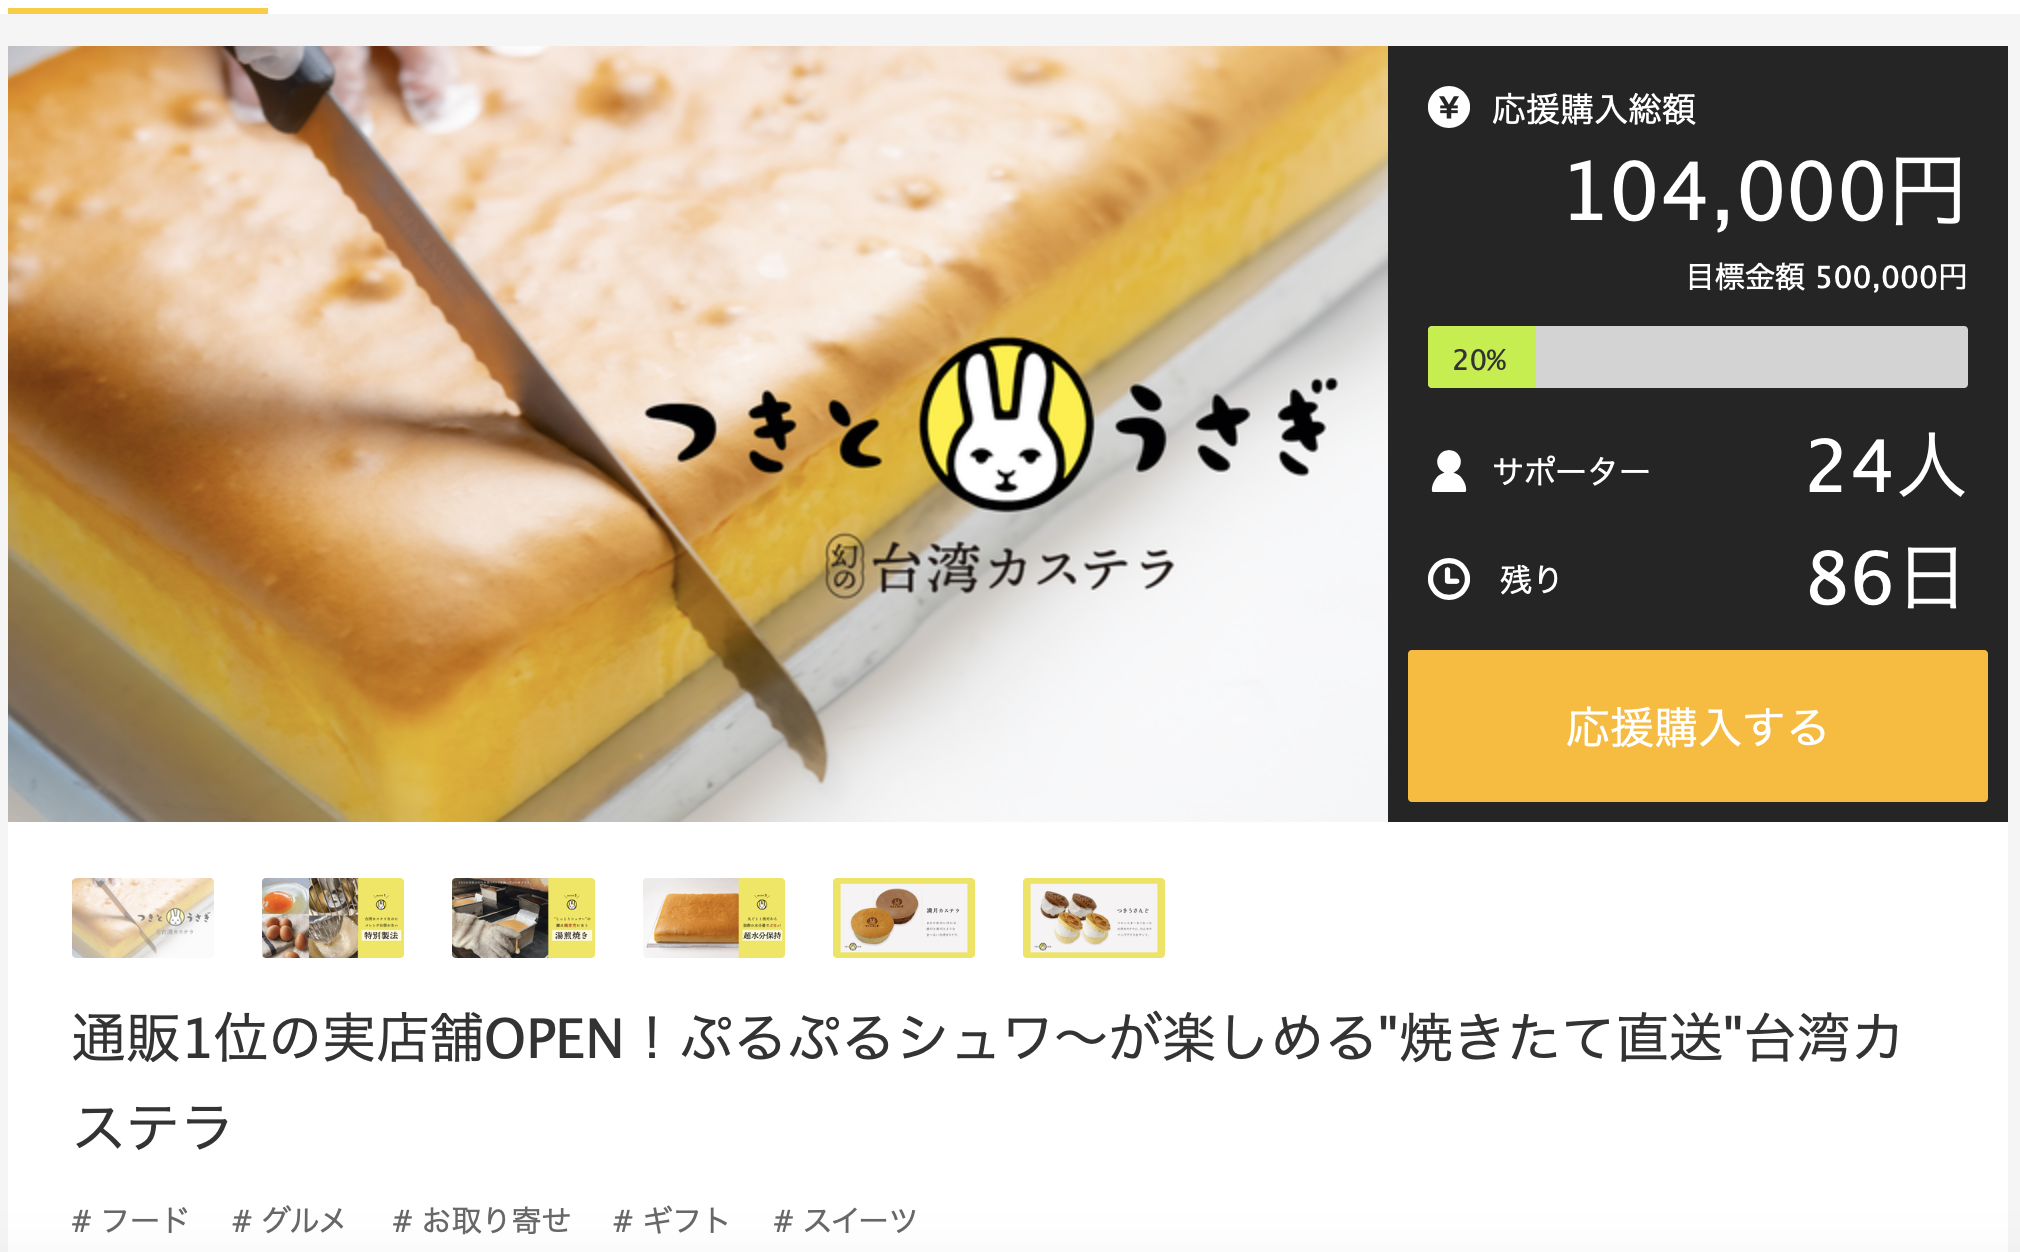Select the fifth thumbnail showing round cakes
The image size is (2020, 1252).
[904, 918]
